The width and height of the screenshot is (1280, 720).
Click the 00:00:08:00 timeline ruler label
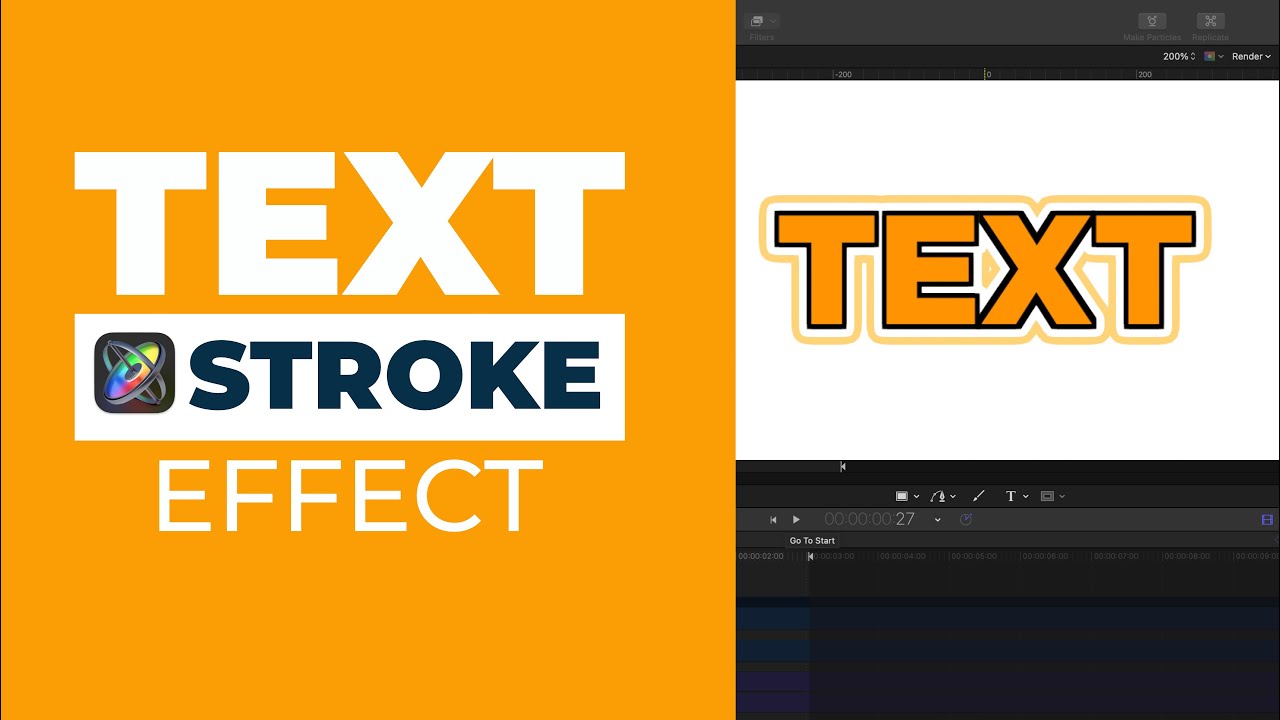[x=1186, y=556]
